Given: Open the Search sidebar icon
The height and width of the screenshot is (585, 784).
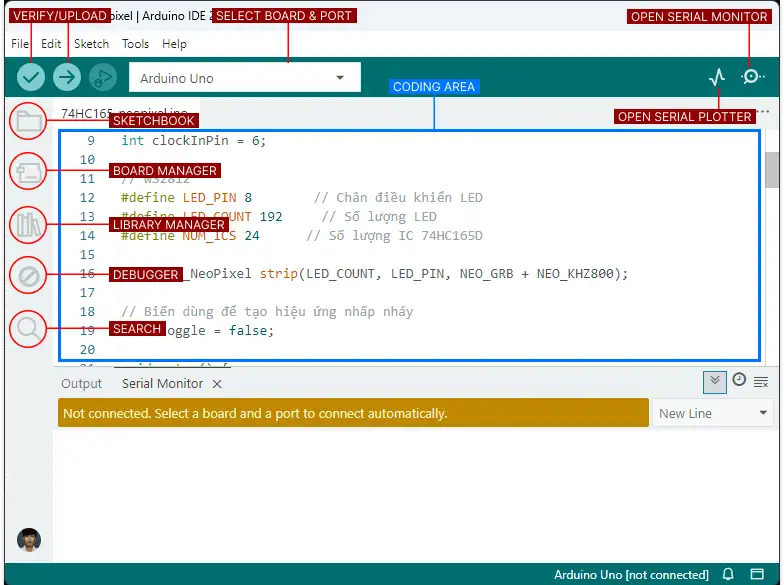Looking at the screenshot, I should coord(28,329).
